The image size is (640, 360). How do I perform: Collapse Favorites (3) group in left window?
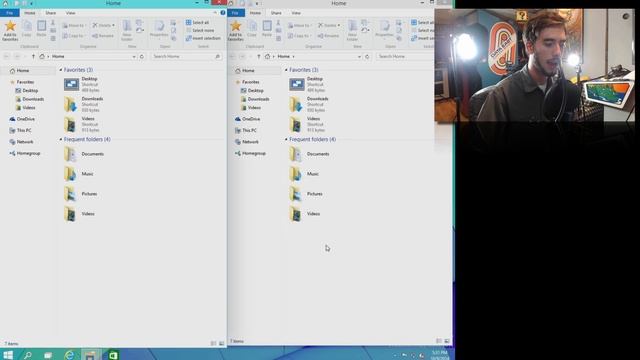point(61,70)
